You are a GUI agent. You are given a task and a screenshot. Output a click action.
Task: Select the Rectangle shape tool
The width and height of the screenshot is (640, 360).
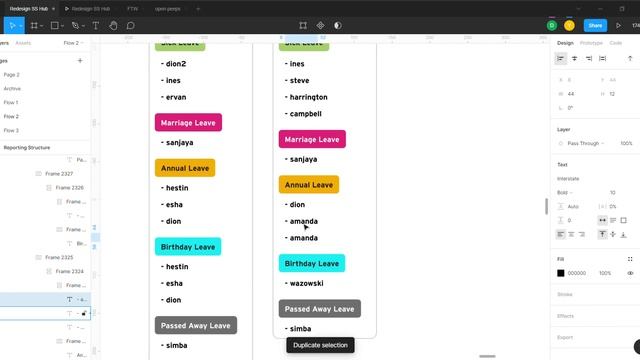coord(54,26)
